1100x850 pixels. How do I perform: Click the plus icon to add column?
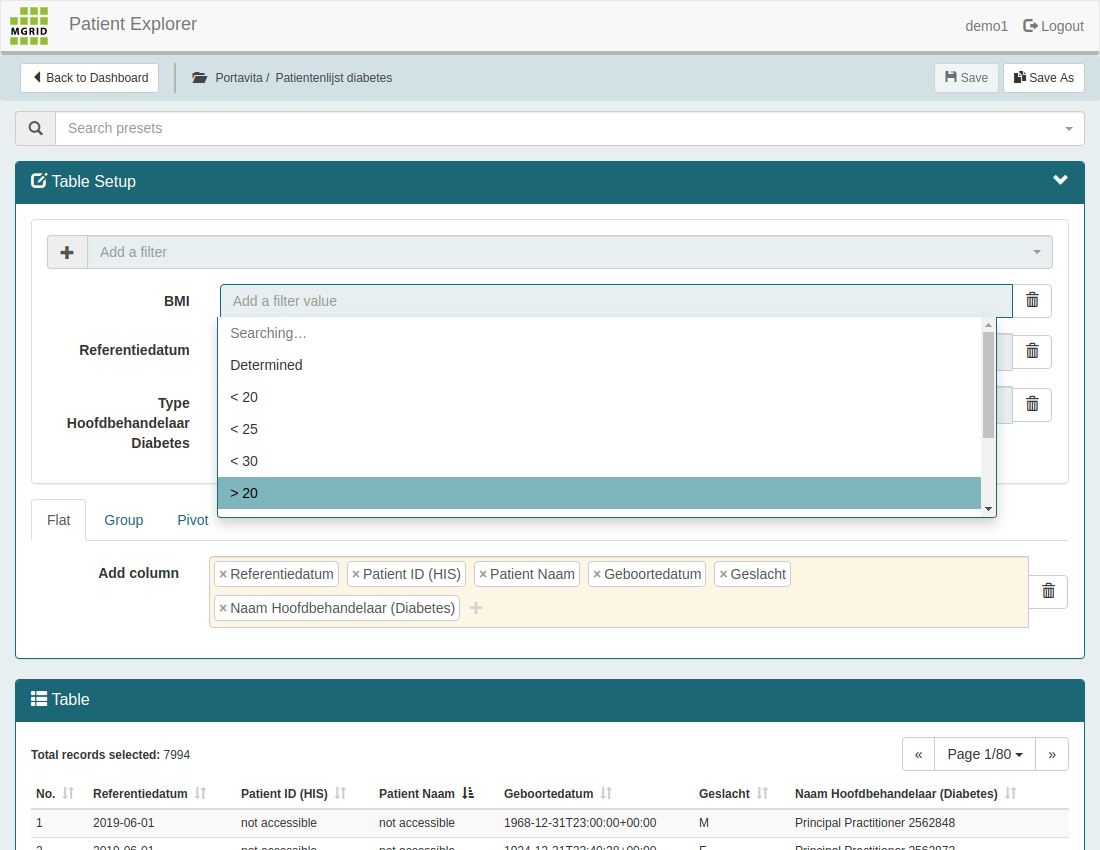[x=476, y=608]
